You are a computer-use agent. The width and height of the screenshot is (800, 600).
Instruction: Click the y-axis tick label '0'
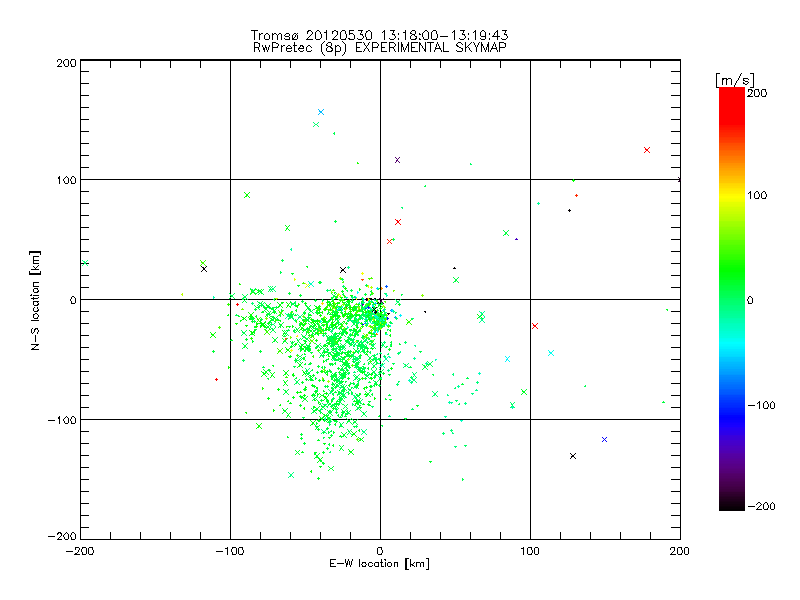[x=73, y=300]
